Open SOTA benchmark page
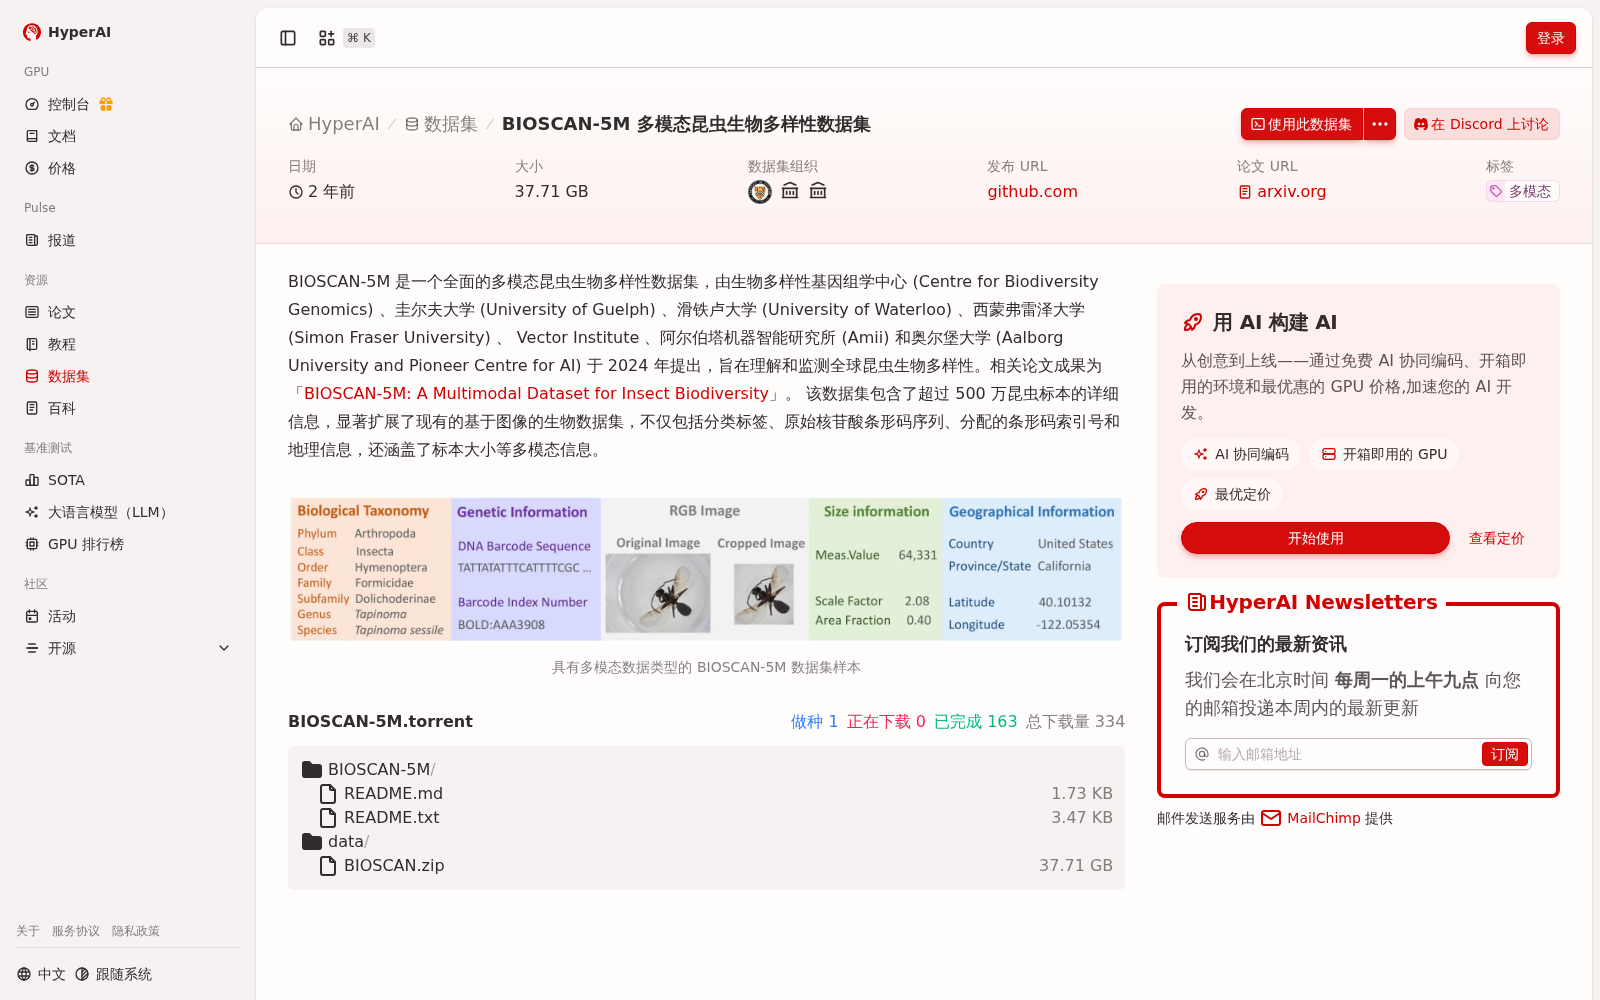Viewport: 1600px width, 1000px height. pos(55,480)
